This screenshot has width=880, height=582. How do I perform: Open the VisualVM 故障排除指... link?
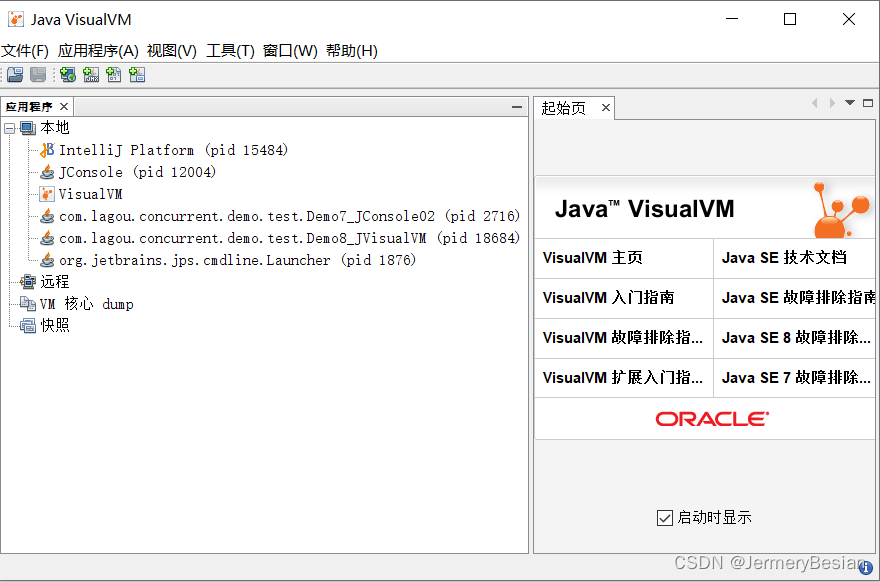point(622,338)
